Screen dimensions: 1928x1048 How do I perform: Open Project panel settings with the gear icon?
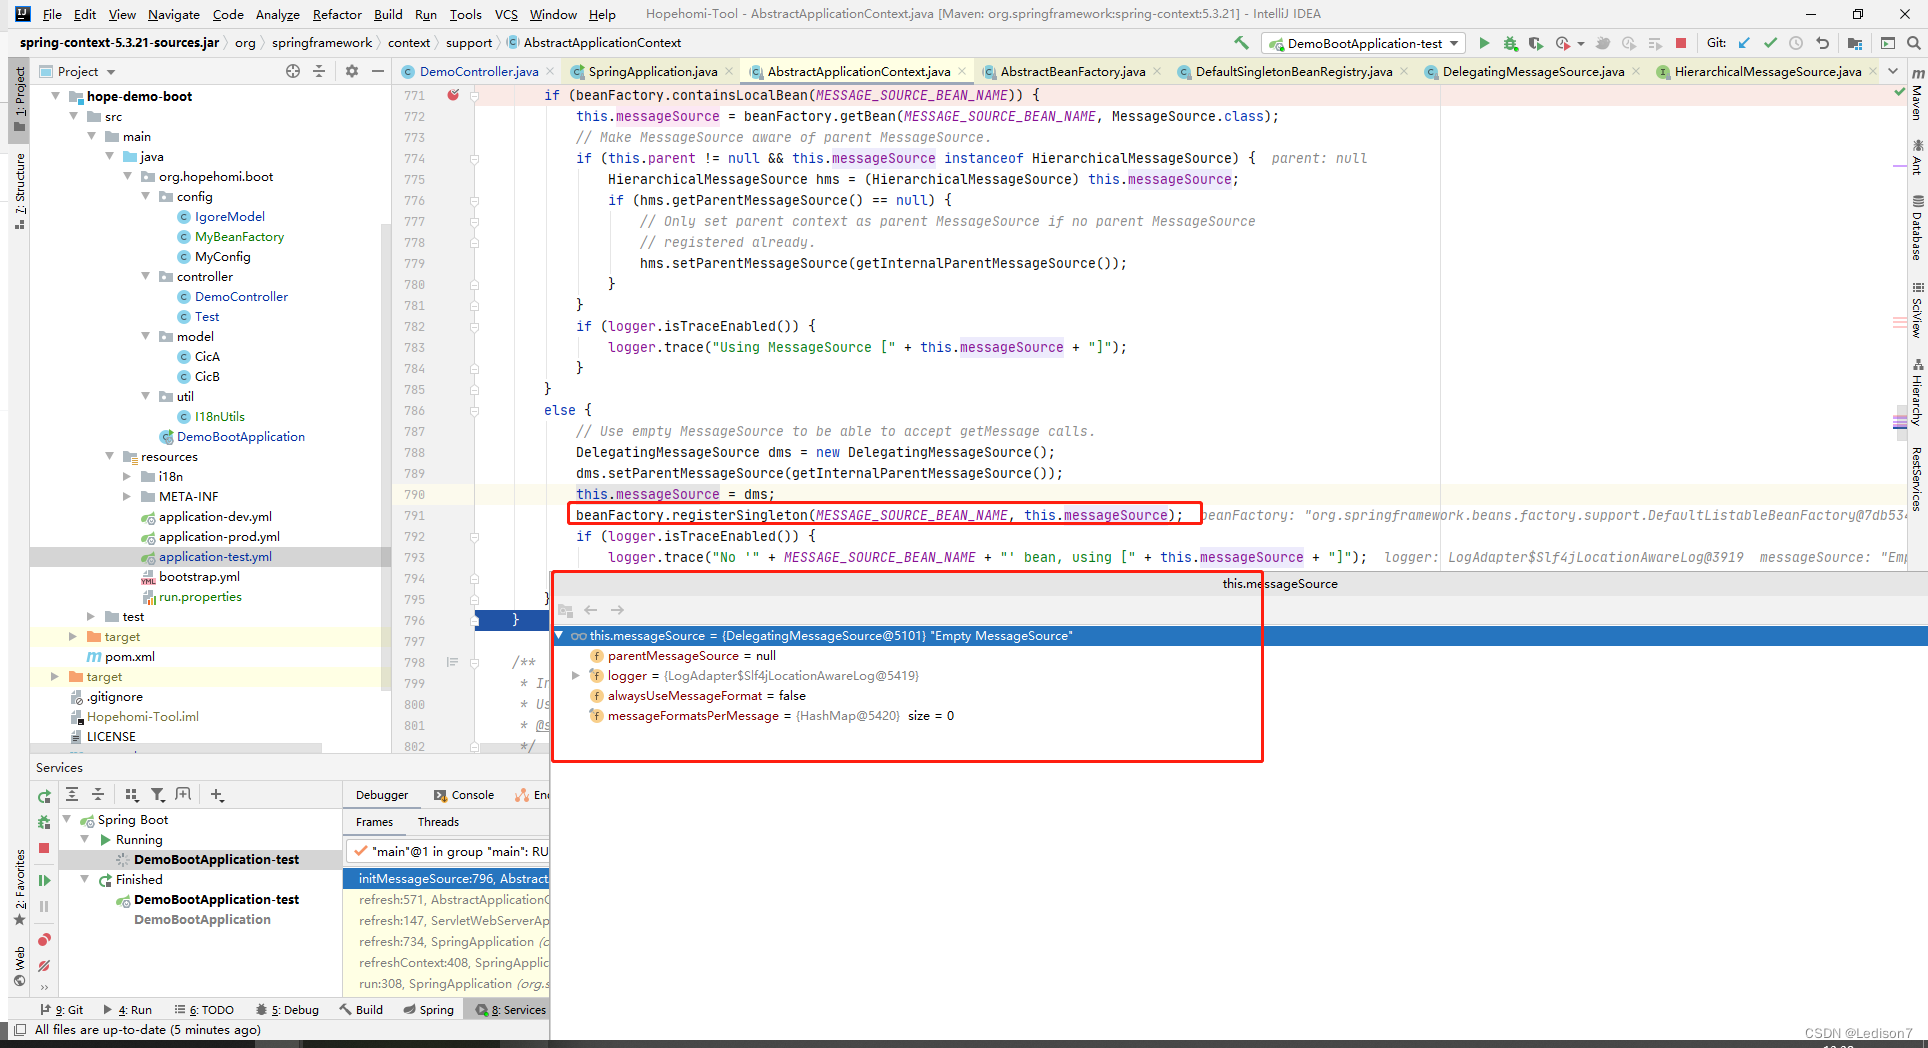pyautogui.click(x=352, y=71)
